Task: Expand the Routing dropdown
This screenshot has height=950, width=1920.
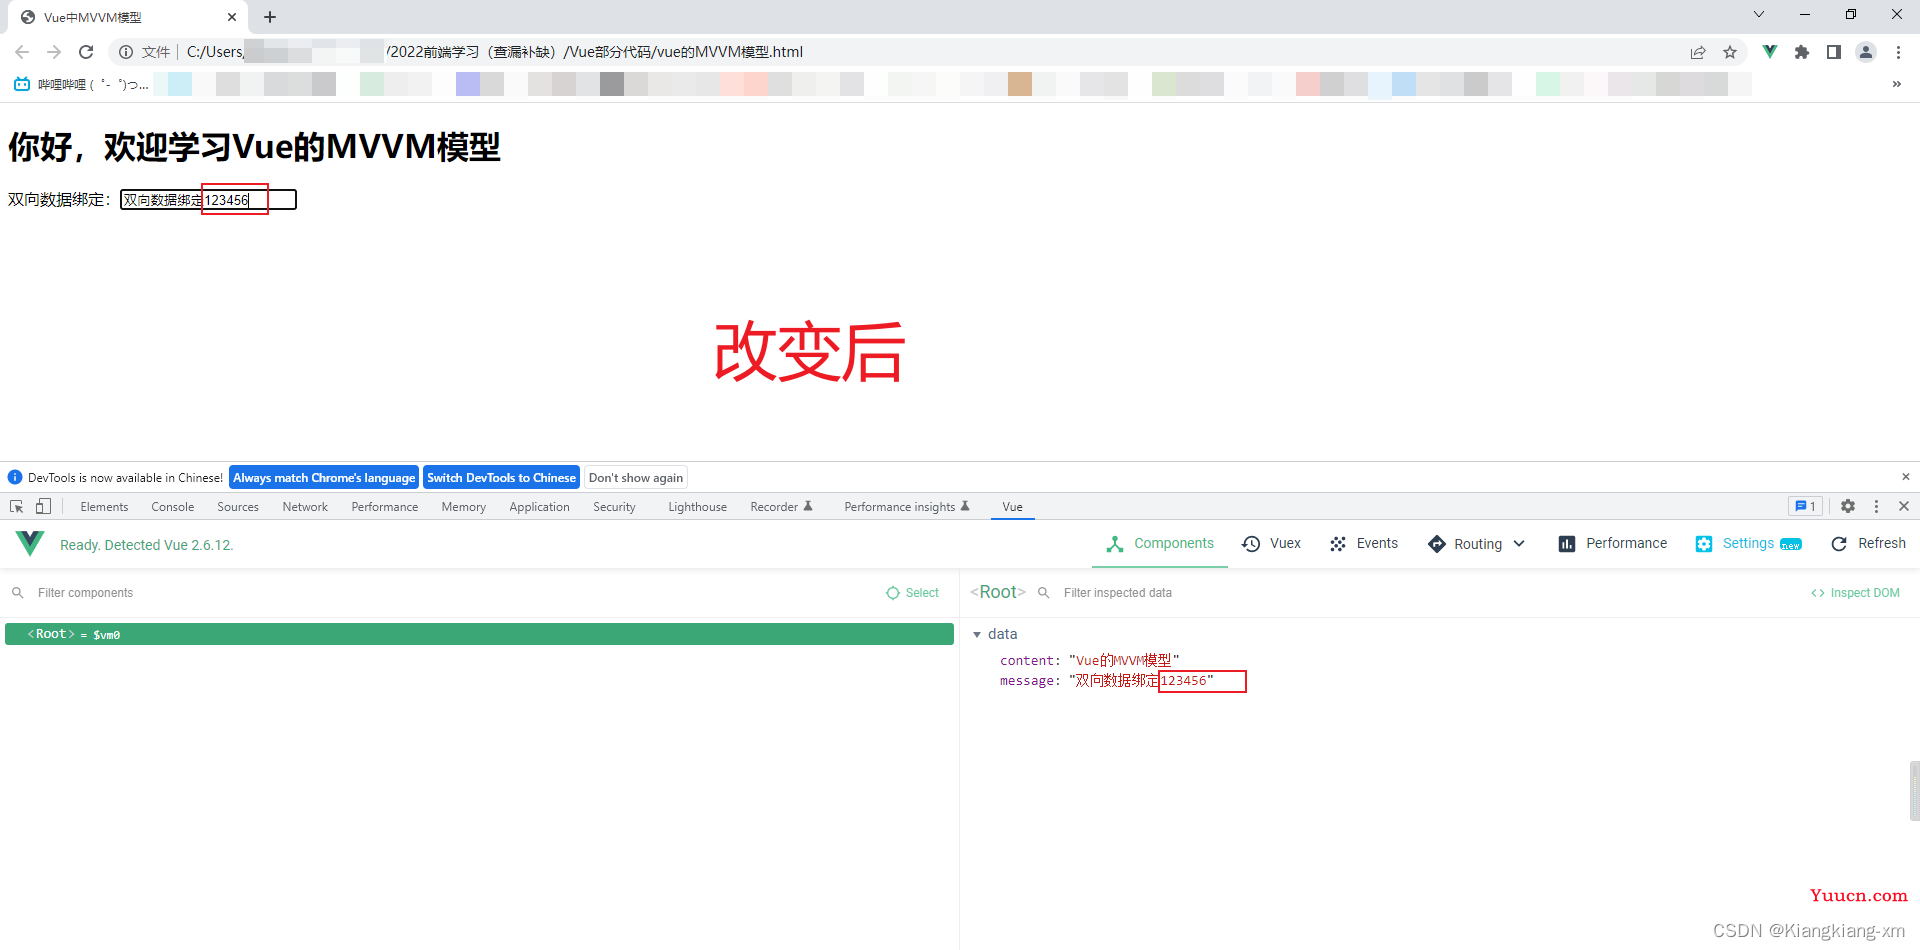Action: tap(1477, 544)
